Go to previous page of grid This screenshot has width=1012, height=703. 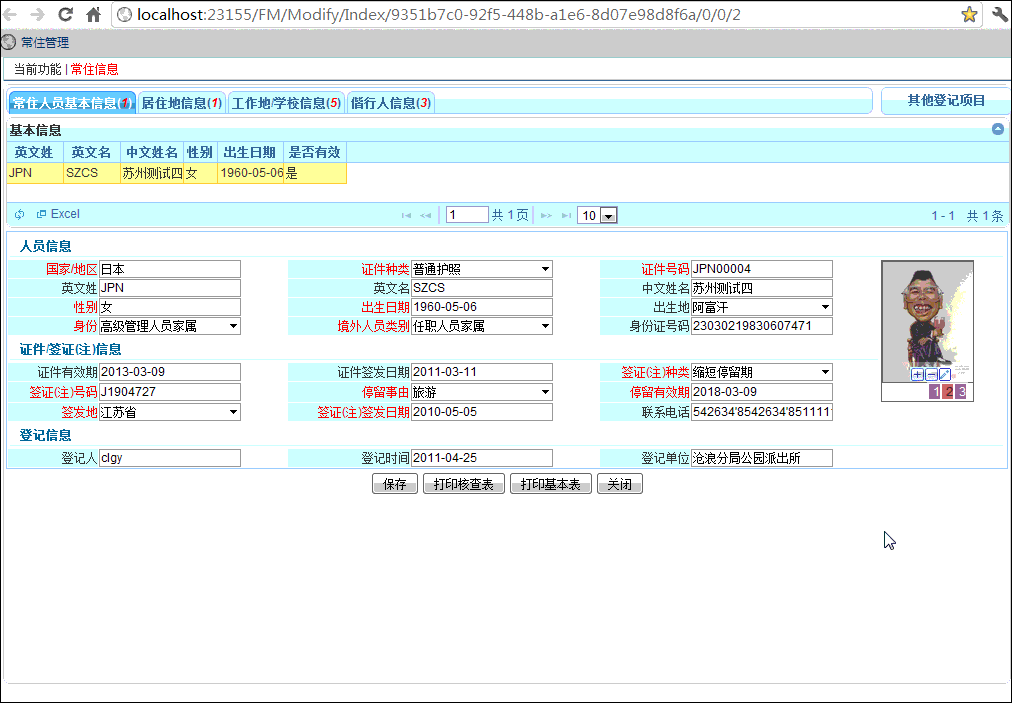point(425,215)
